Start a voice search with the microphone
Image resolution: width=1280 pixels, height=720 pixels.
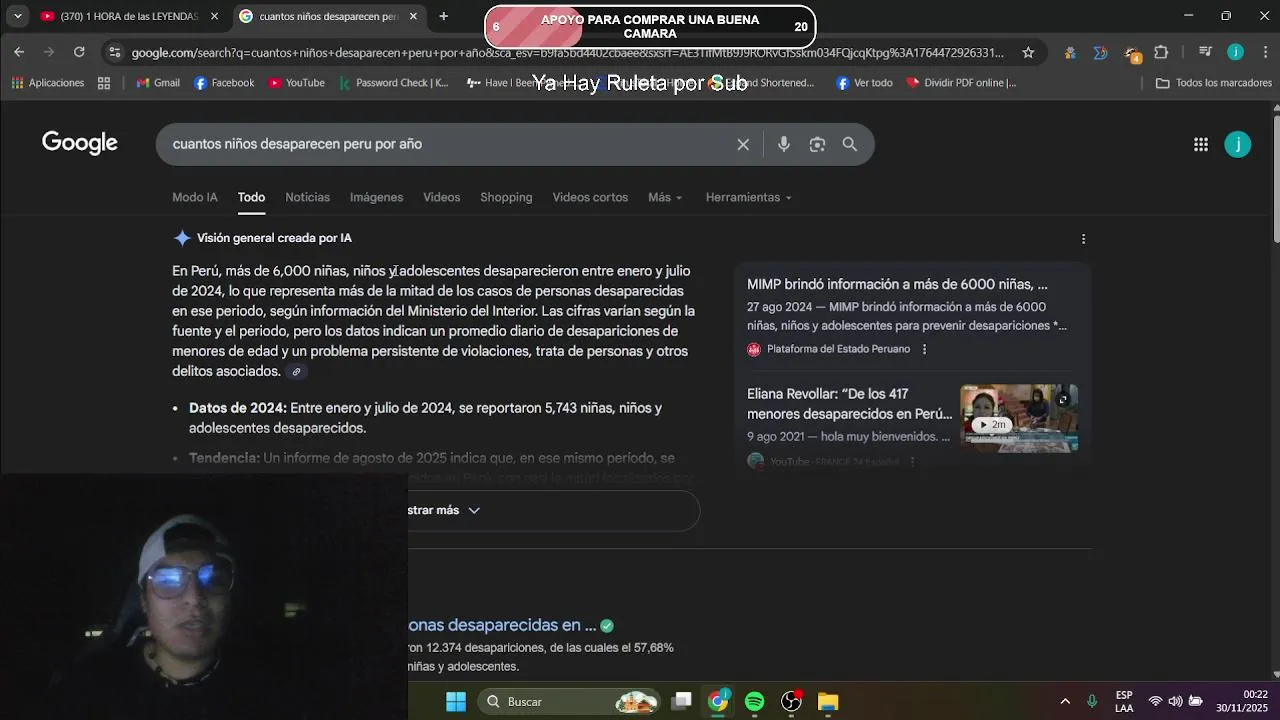point(784,144)
